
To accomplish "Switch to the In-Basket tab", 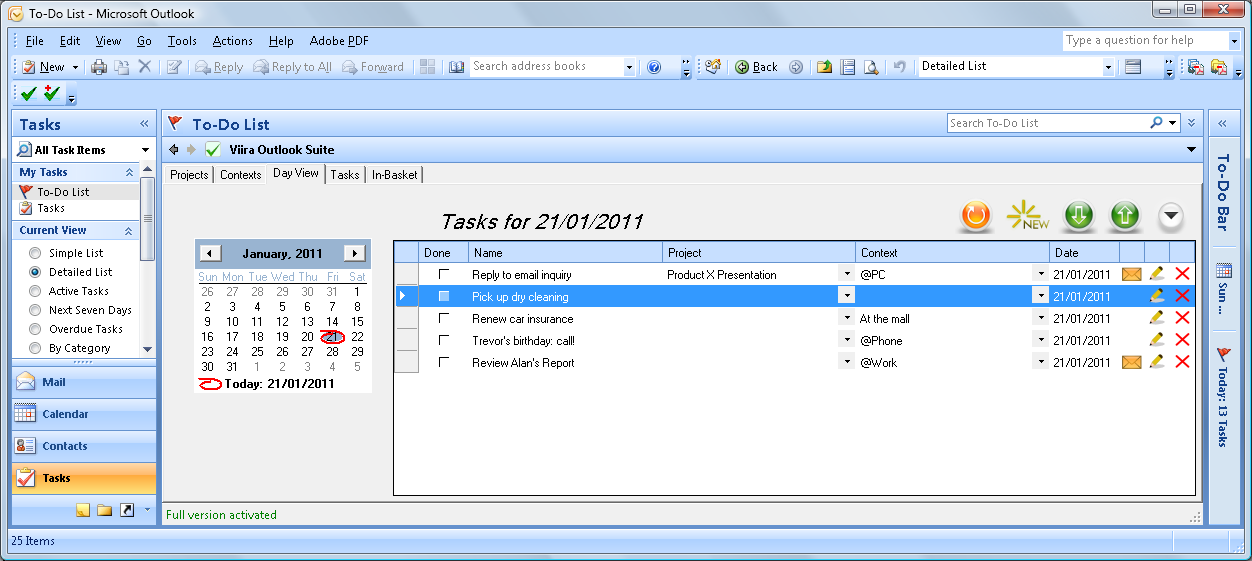I will (395, 175).
